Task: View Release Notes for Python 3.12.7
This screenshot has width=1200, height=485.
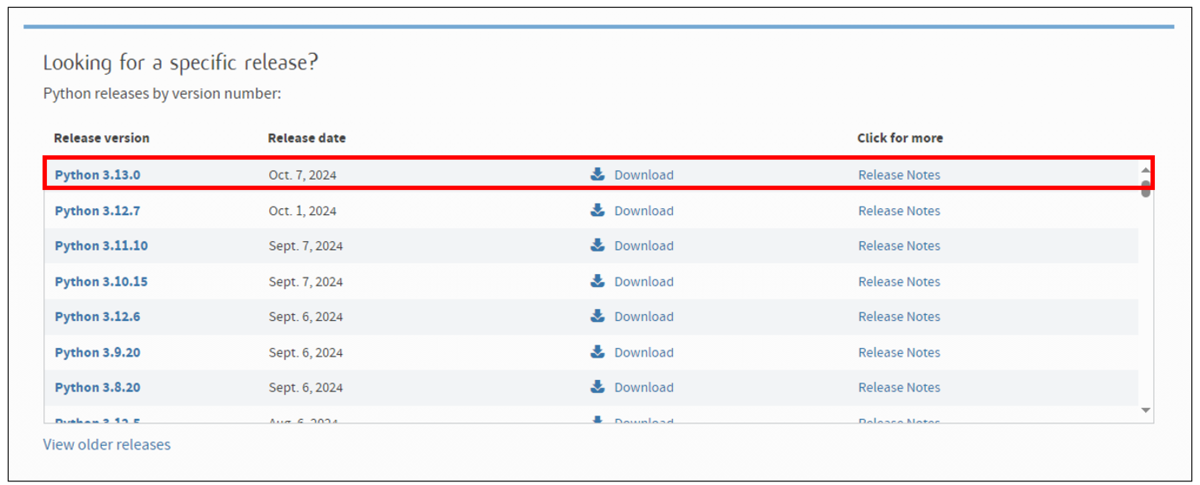Action: click(x=899, y=211)
